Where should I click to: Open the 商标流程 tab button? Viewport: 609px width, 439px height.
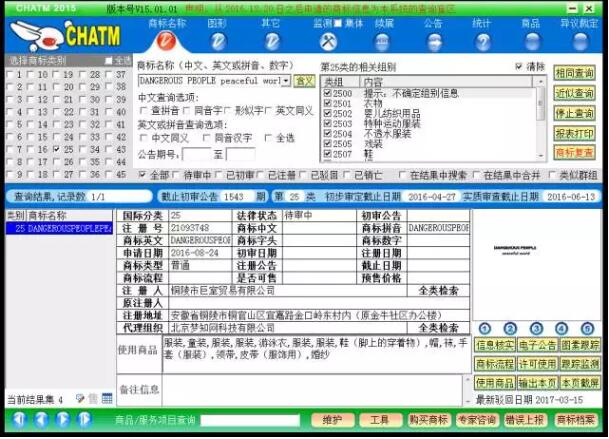click(x=495, y=364)
